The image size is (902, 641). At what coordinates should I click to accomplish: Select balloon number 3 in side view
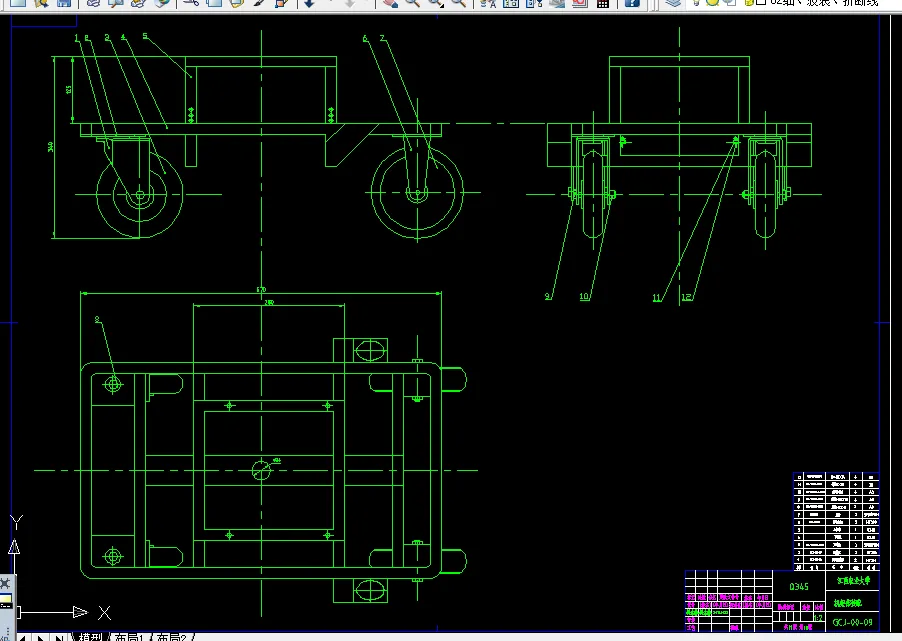[107, 37]
